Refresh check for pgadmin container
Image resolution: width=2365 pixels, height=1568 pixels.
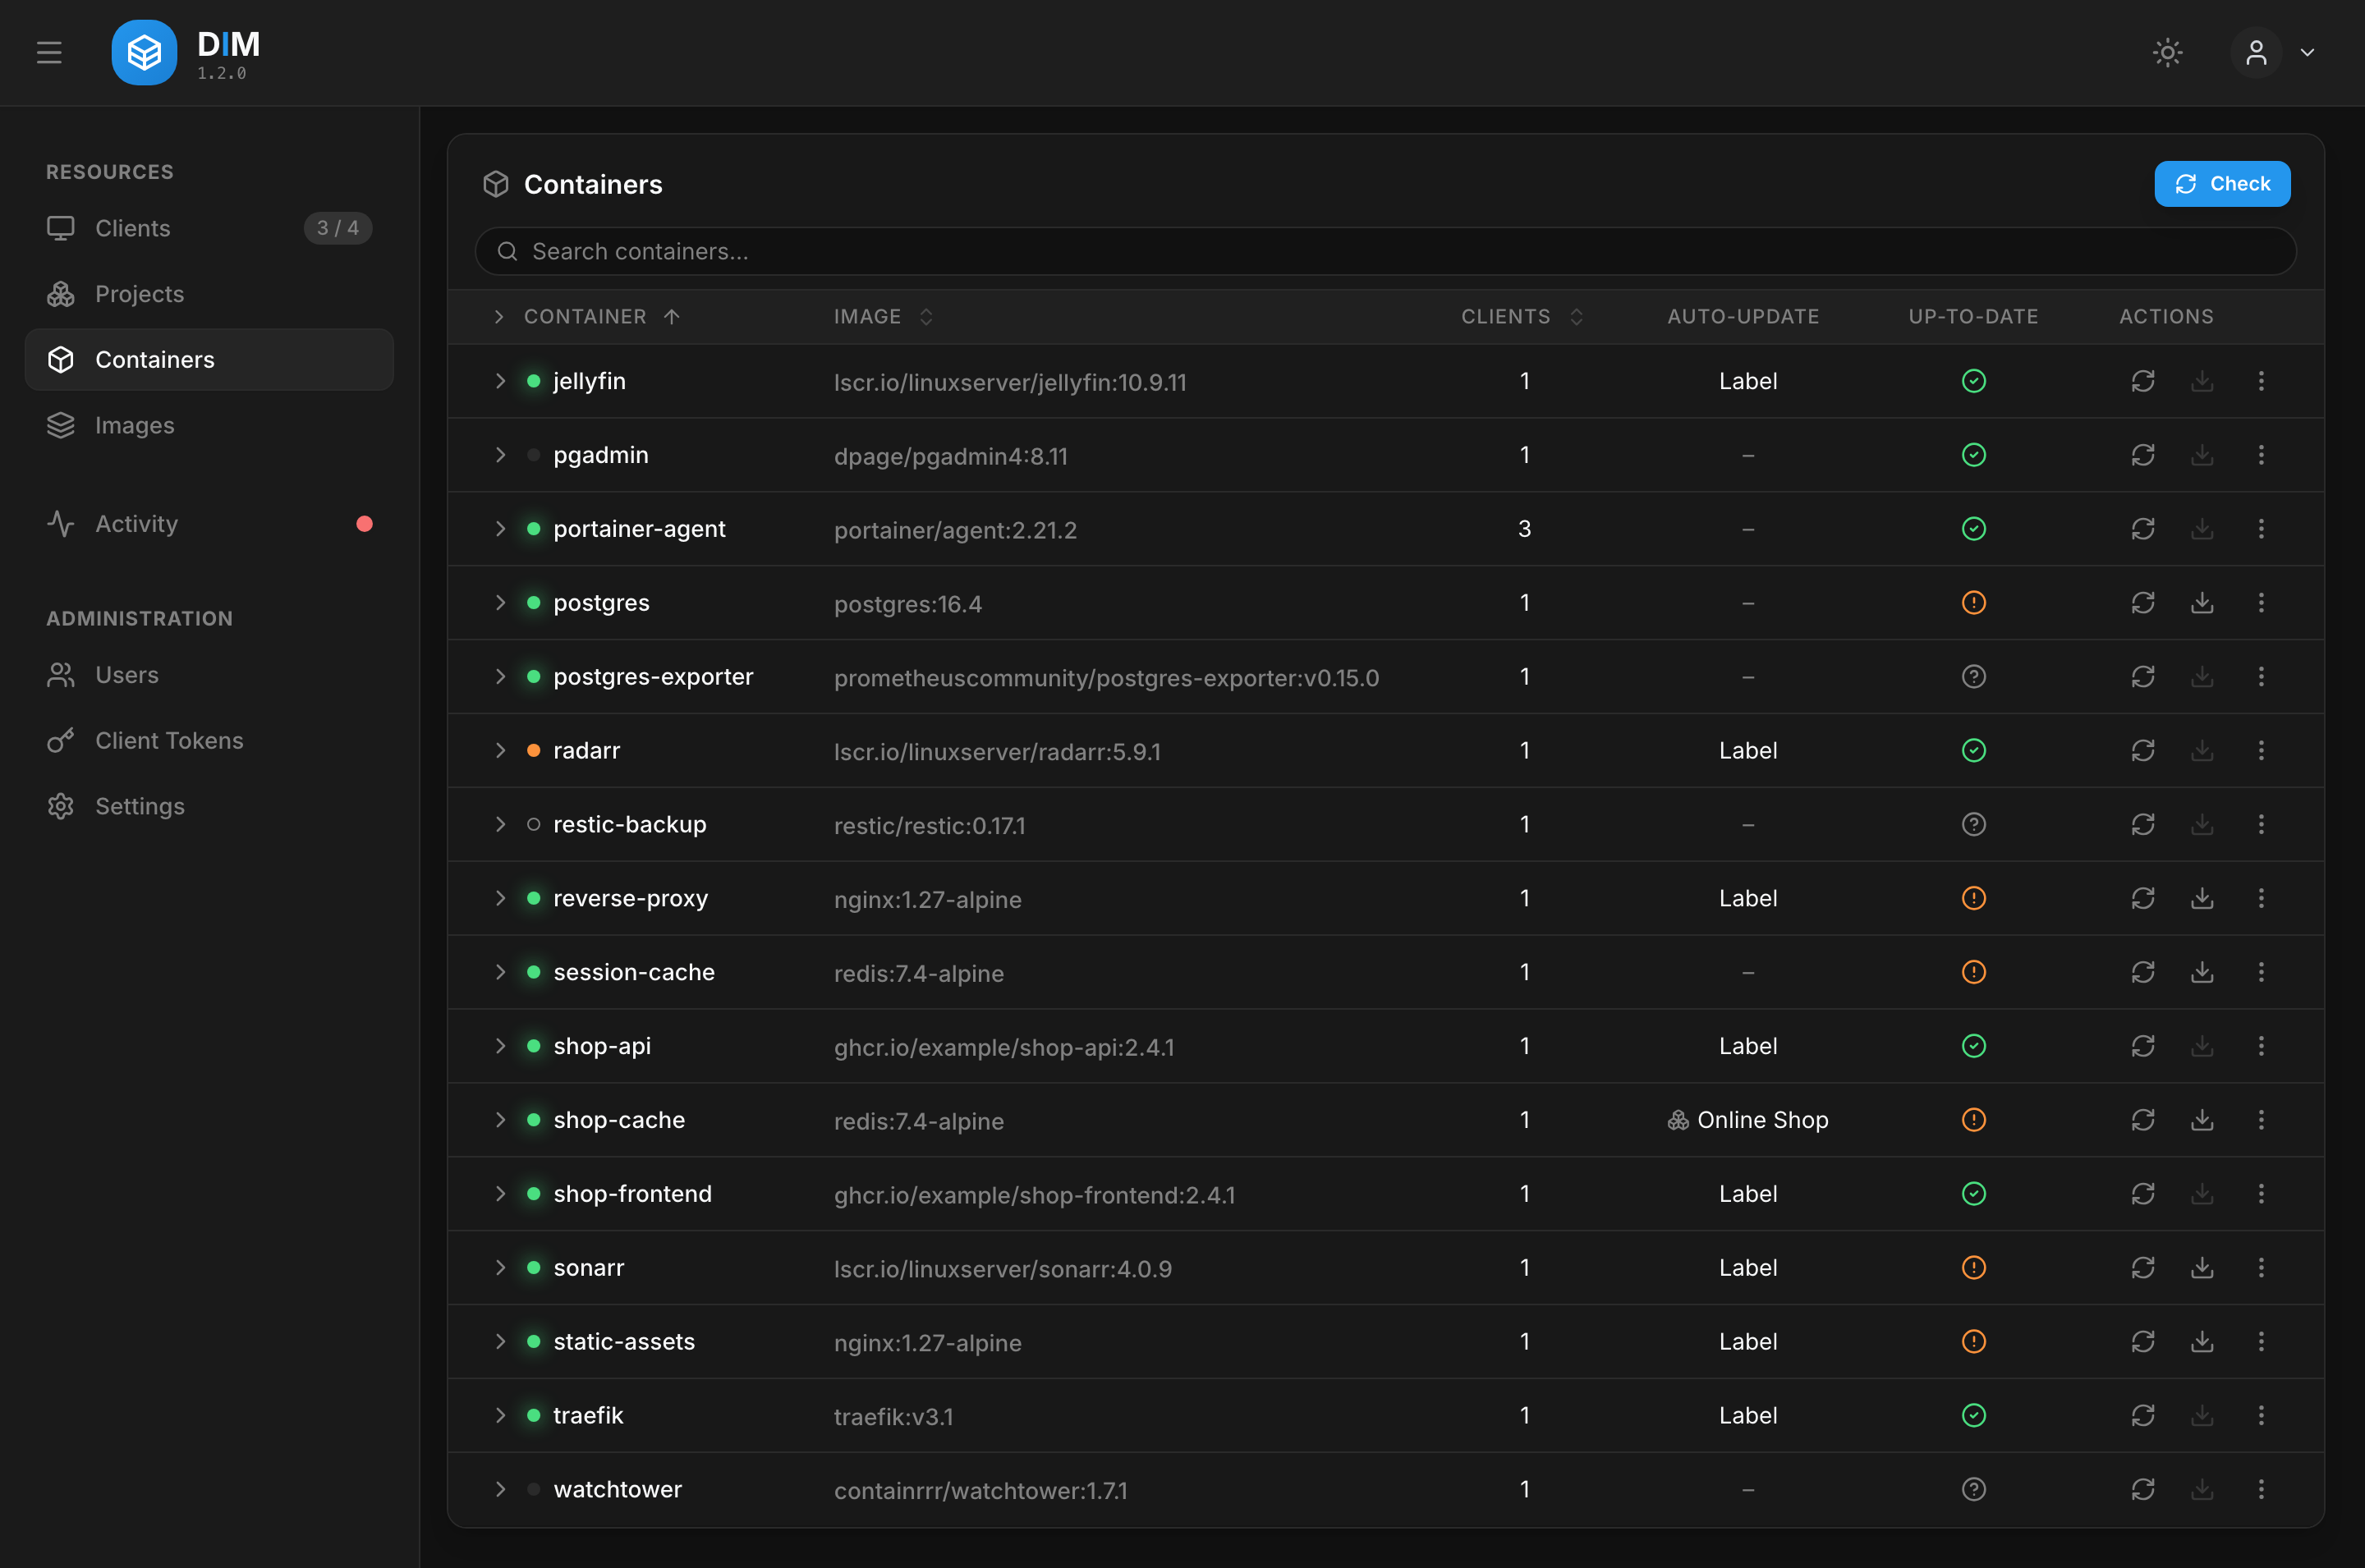(x=2142, y=455)
